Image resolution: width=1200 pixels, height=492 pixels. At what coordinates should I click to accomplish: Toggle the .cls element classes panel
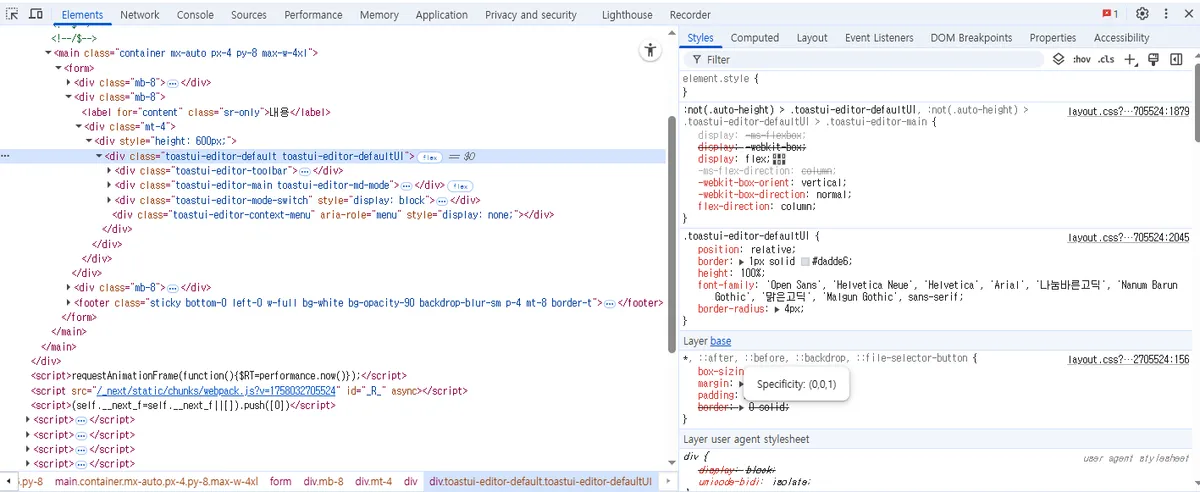(1106, 60)
